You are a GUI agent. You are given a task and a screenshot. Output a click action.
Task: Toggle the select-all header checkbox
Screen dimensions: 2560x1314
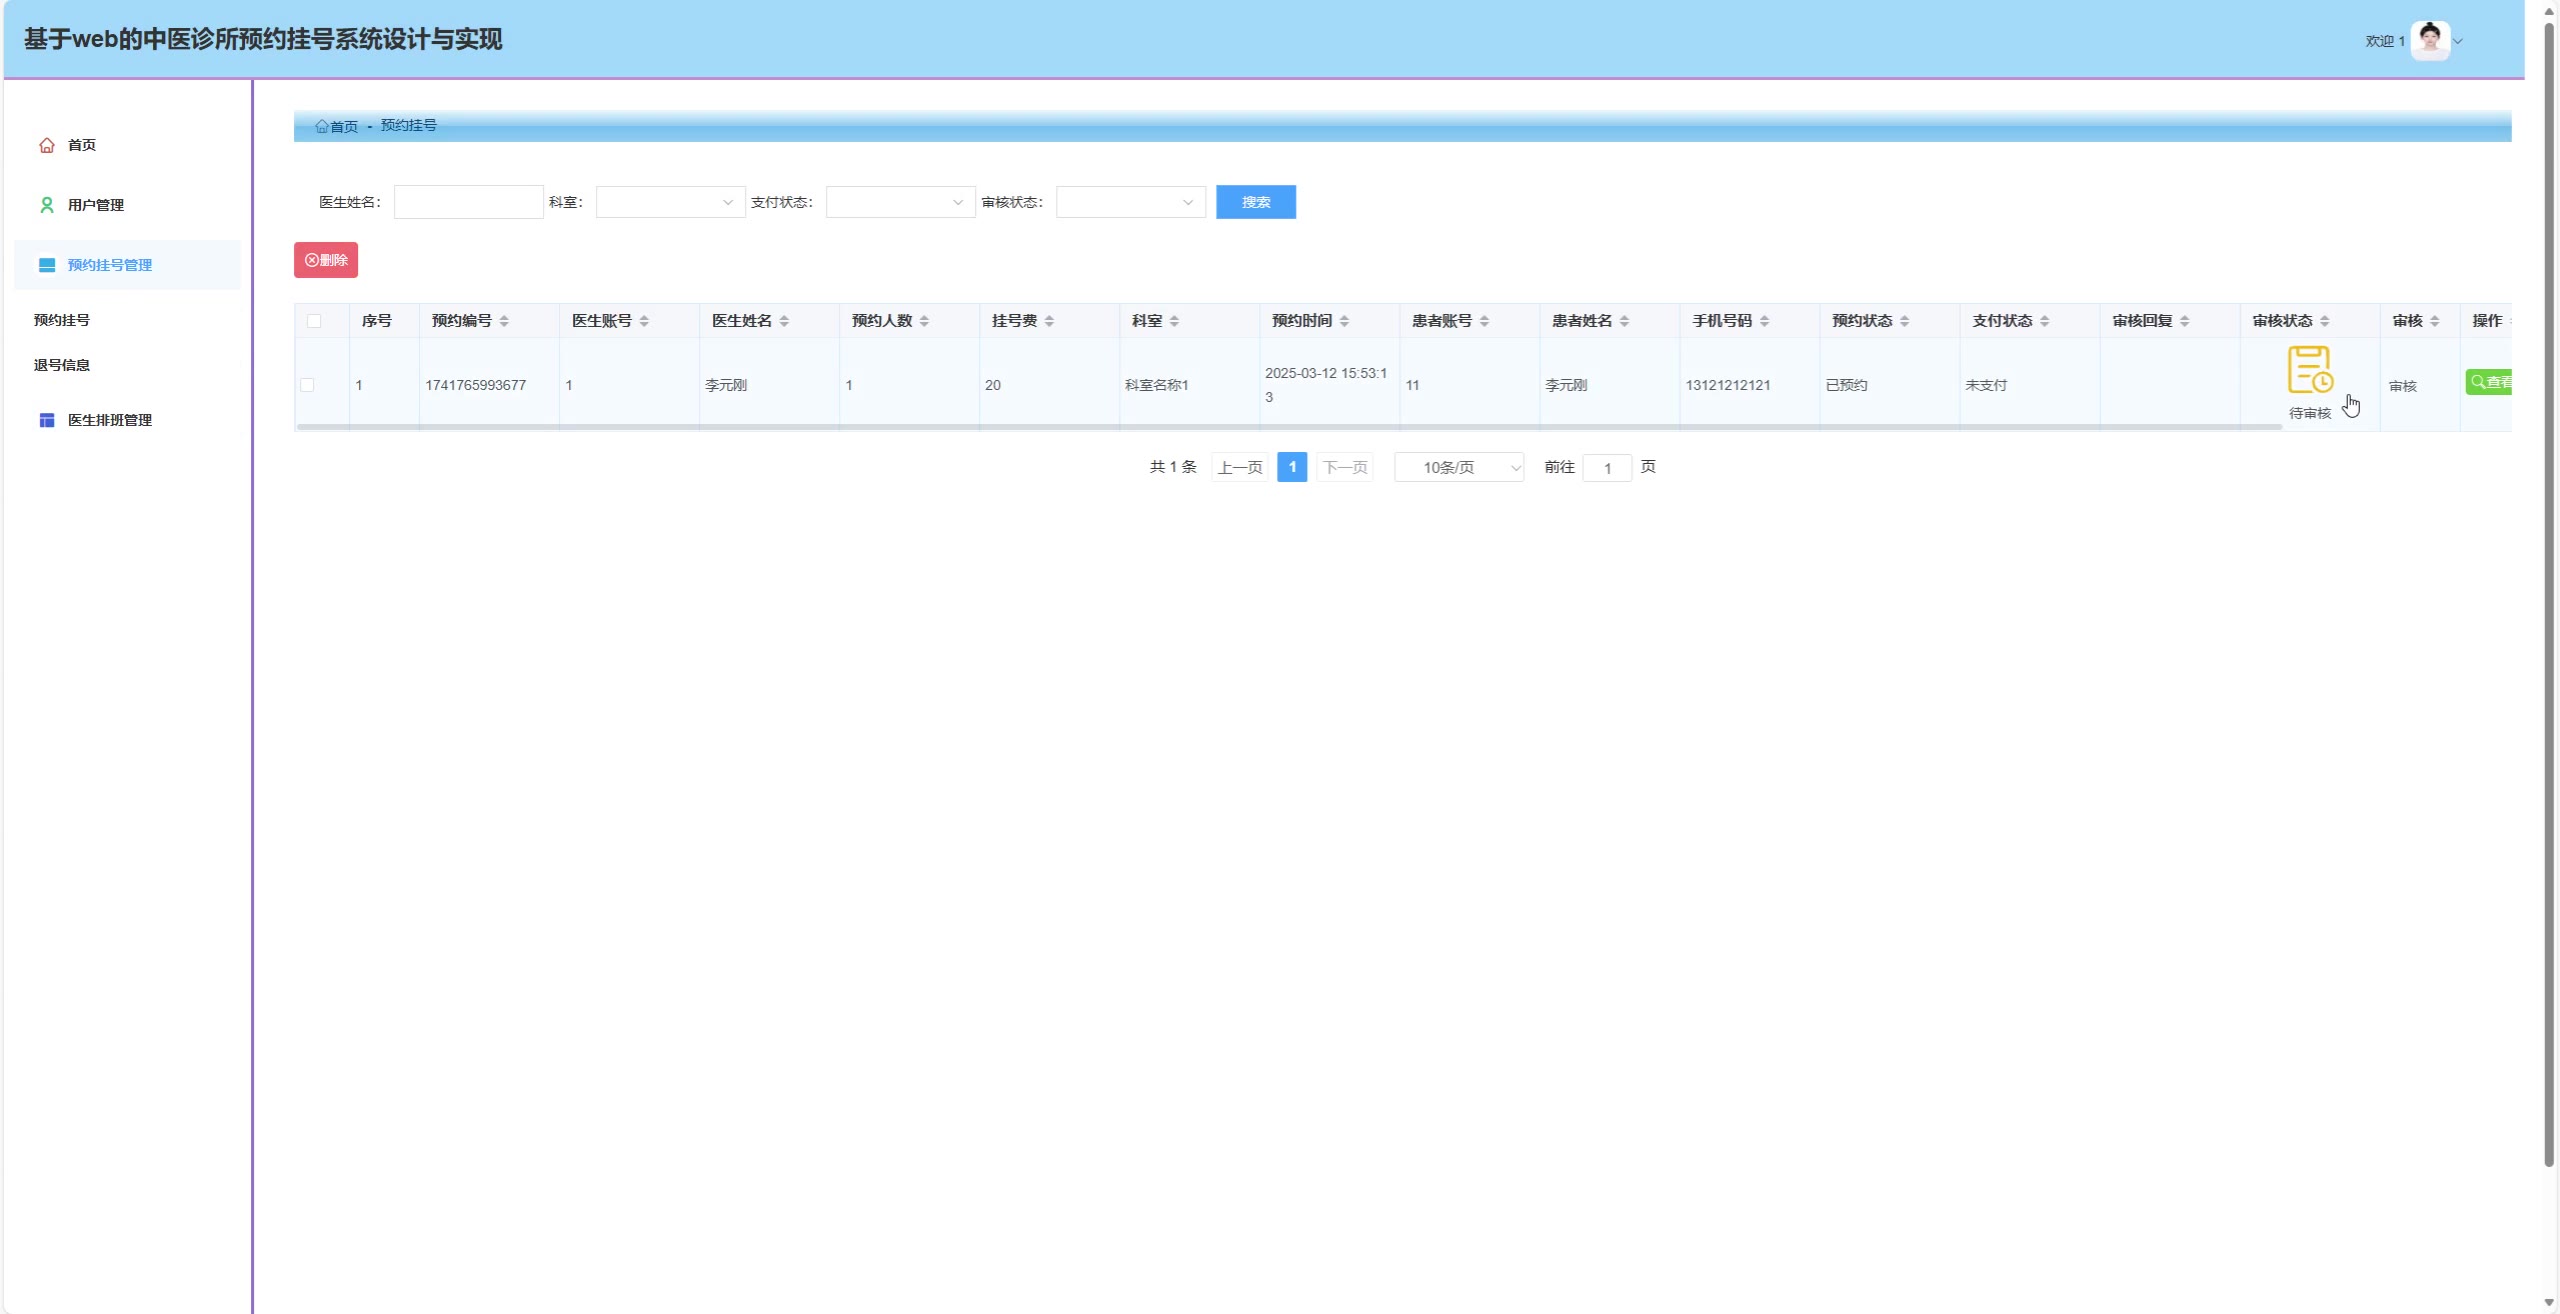click(314, 321)
